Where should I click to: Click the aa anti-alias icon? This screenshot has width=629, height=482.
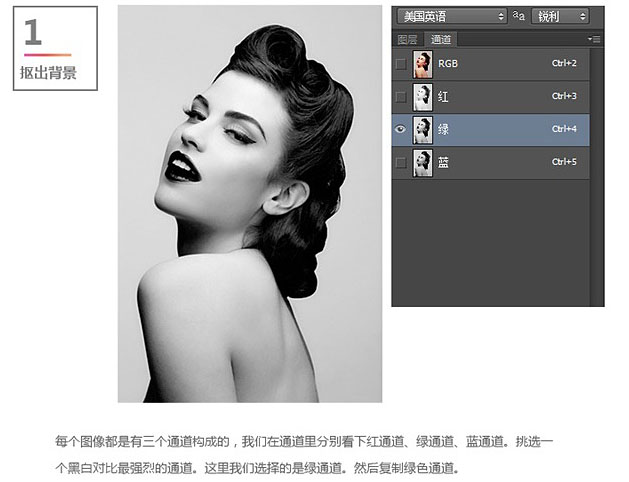pos(518,16)
